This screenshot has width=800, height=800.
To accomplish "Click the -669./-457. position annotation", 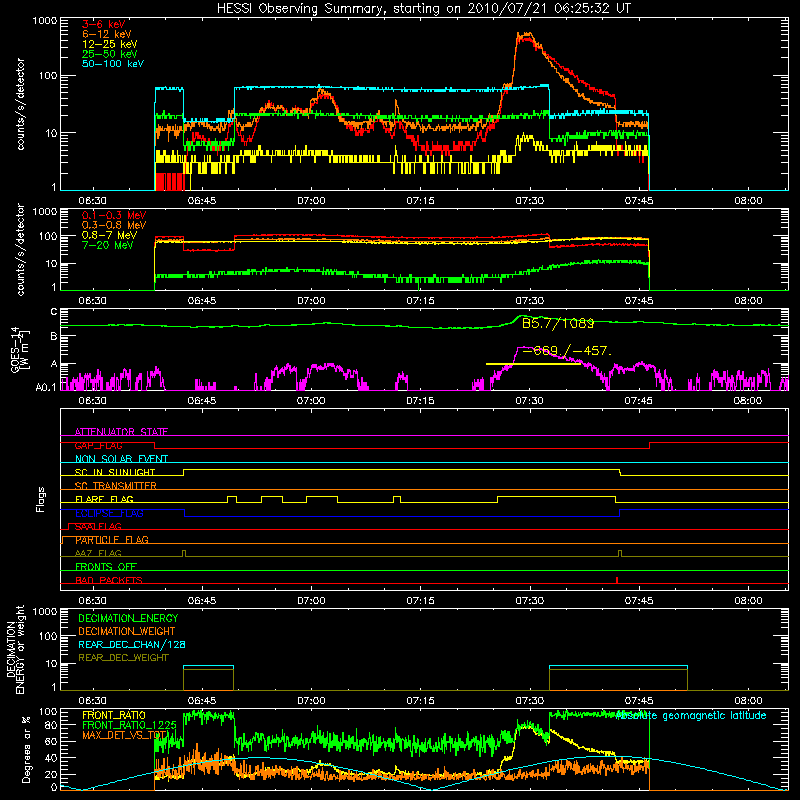I will click(567, 351).
